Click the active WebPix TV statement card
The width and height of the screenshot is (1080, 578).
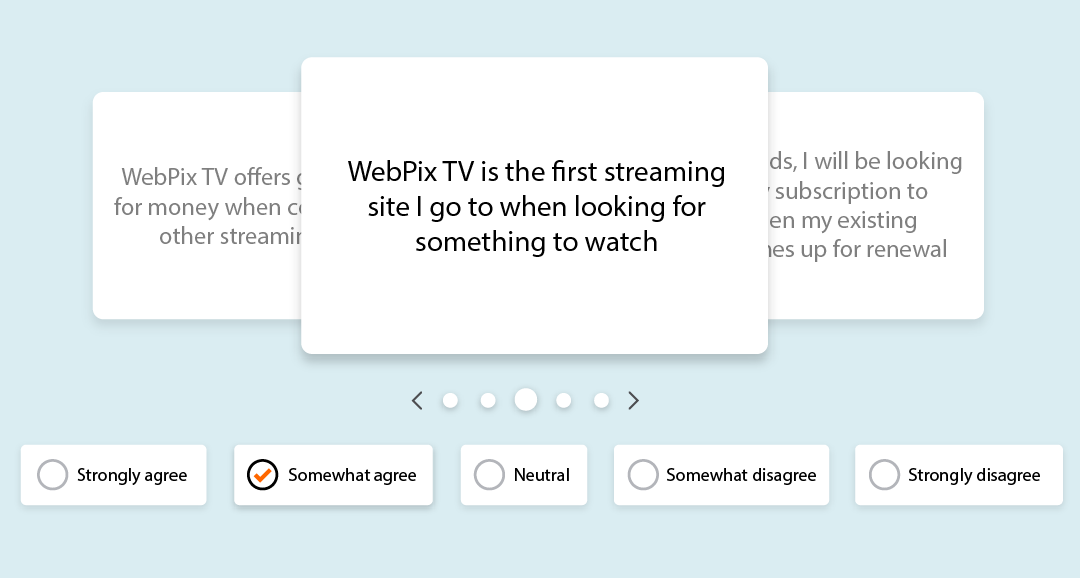click(534, 205)
